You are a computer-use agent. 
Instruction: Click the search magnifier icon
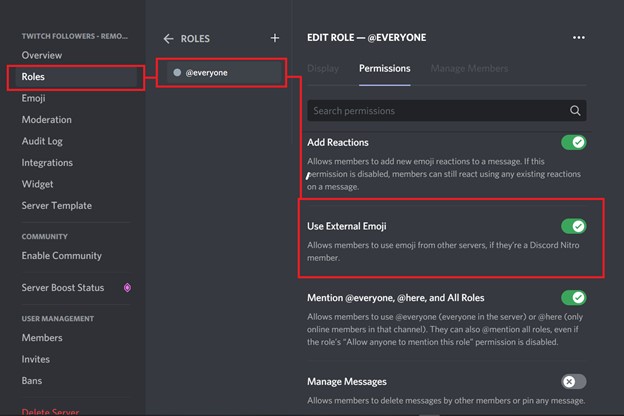[x=575, y=111]
